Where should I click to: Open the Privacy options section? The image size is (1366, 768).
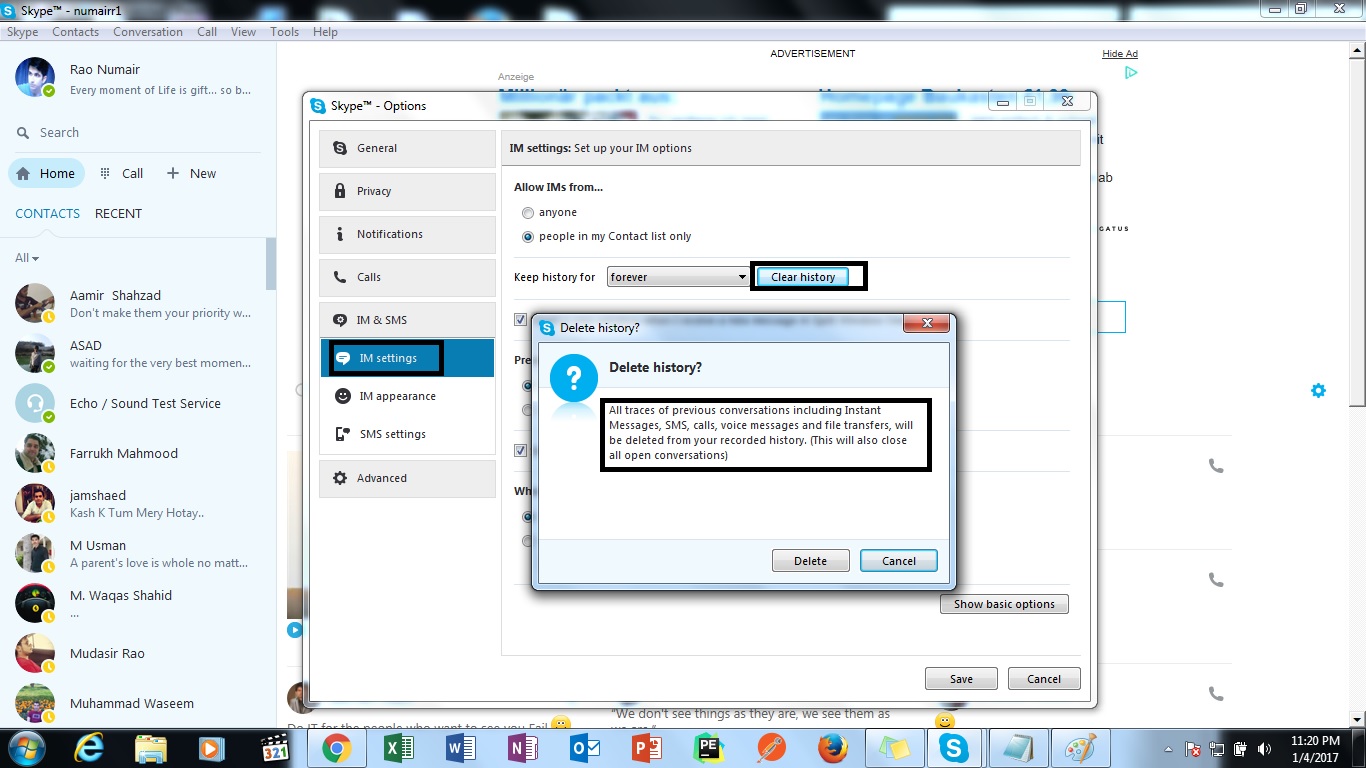coord(407,191)
